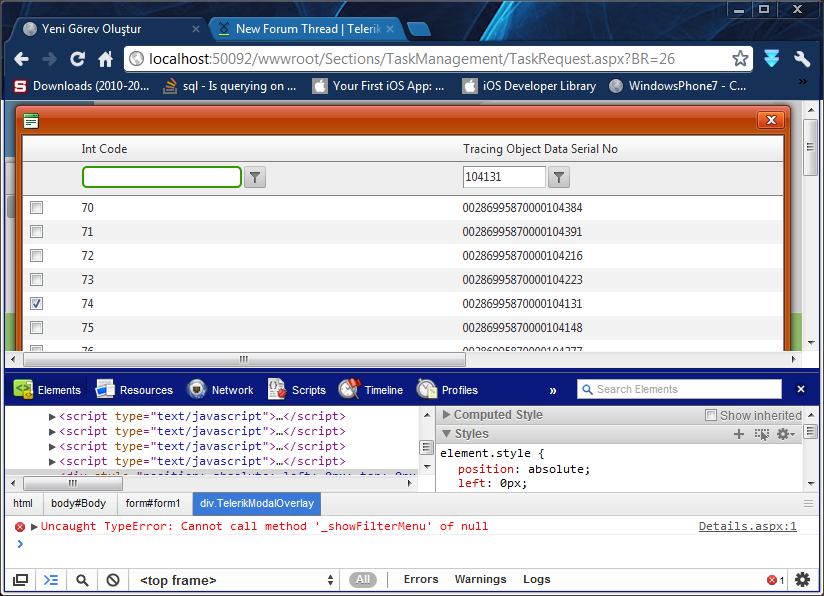The image size is (824, 596).
Task: Click the Int Code filter input
Action: (162, 177)
